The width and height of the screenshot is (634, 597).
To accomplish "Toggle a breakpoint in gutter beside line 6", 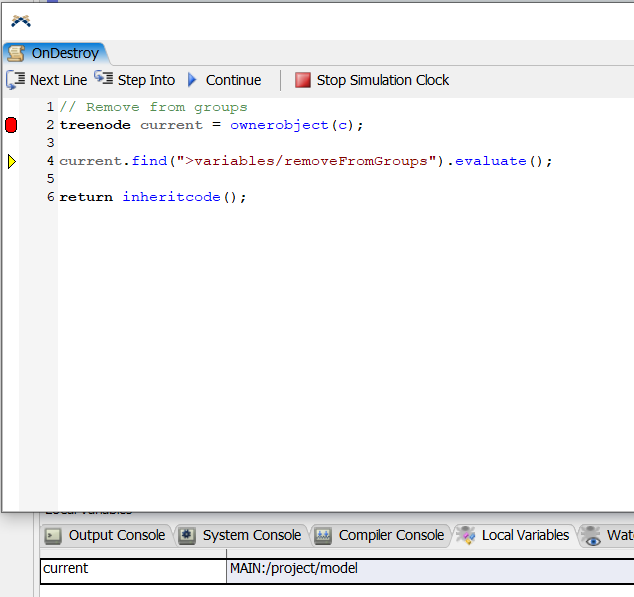I will pyautogui.click(x=11, y=197).
